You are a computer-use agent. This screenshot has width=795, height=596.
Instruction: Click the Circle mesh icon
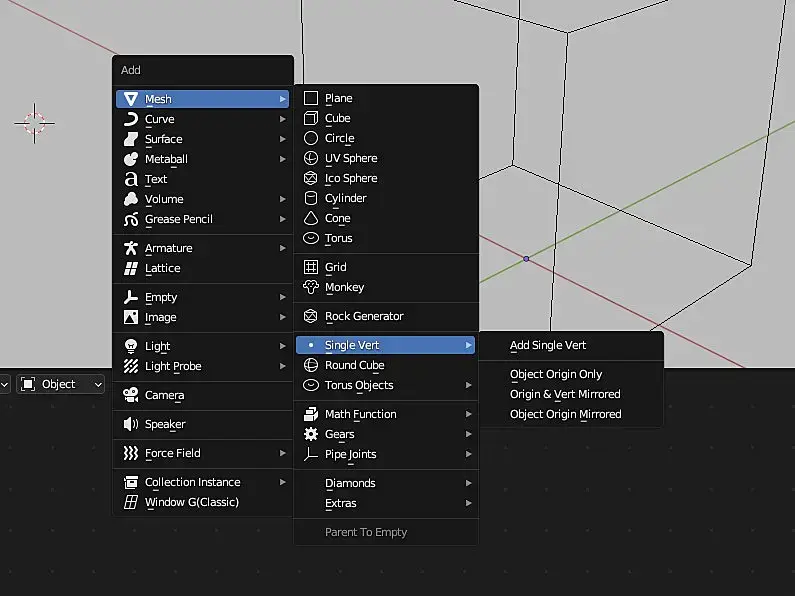tap(311, 138)
